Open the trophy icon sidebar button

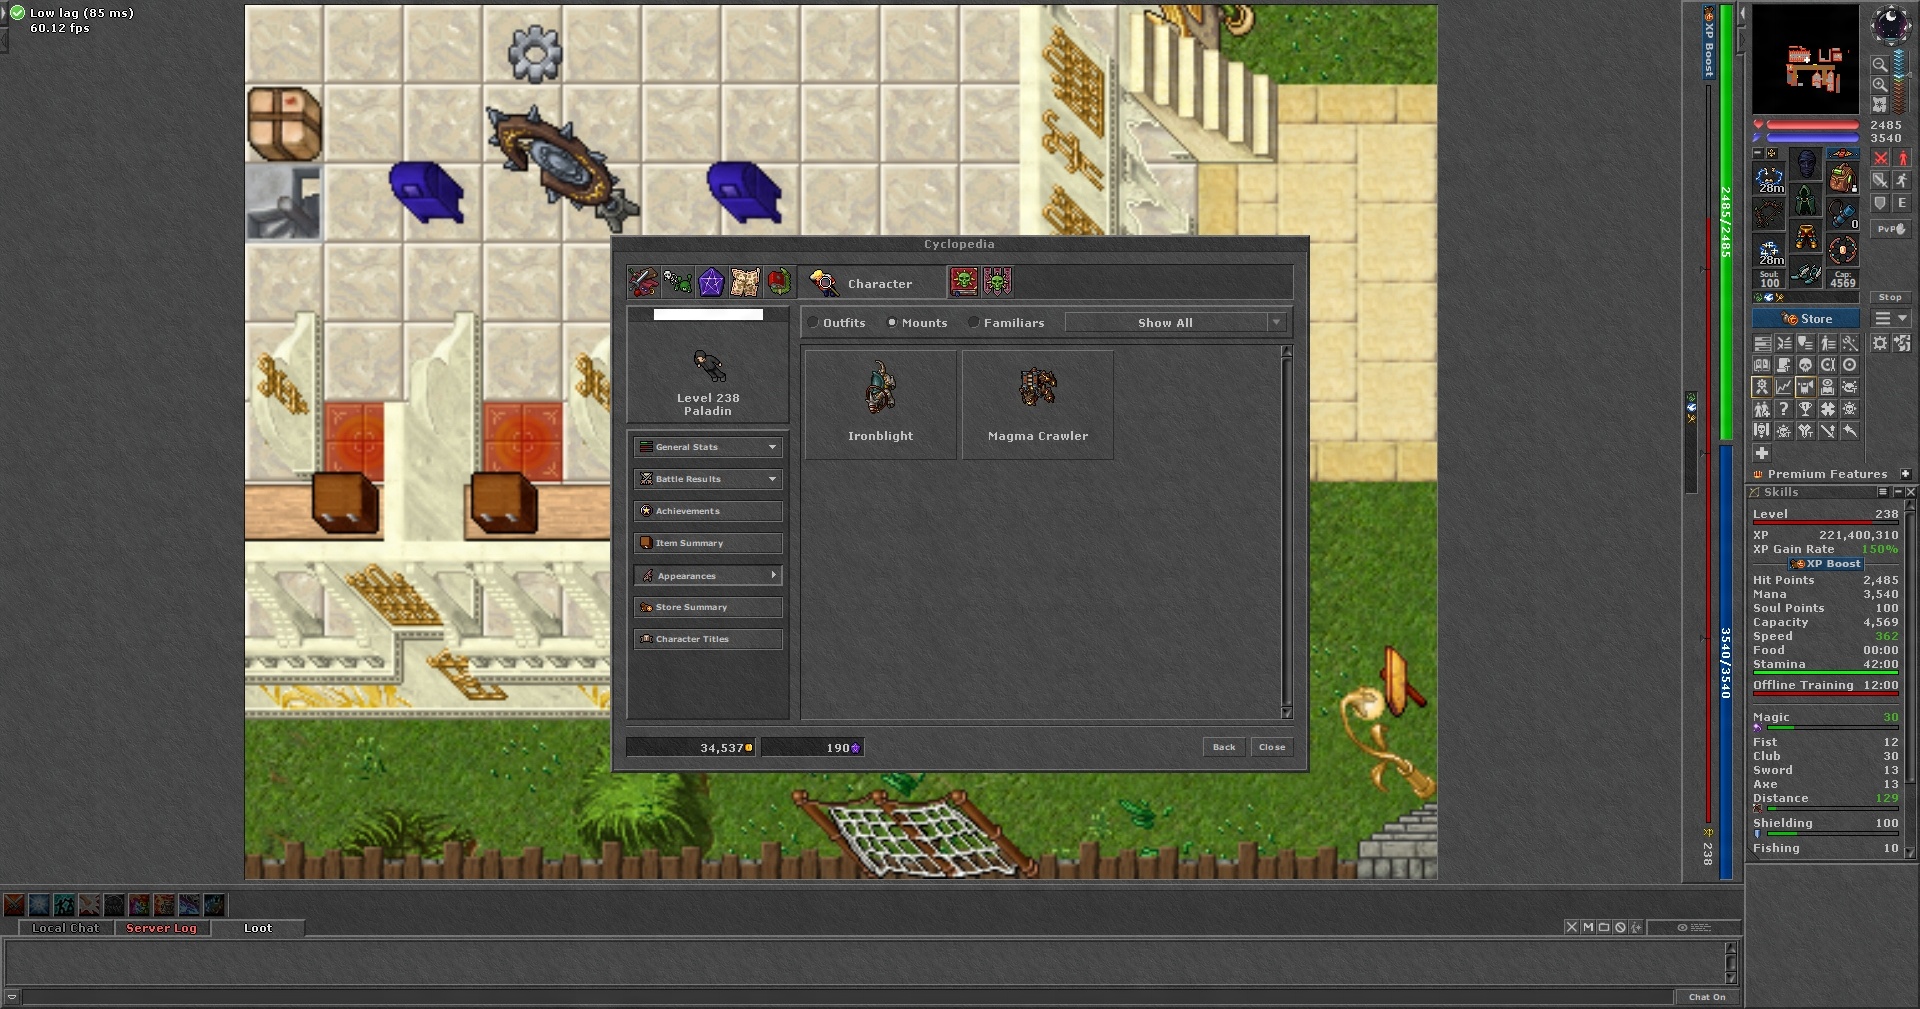[x=1806, y=409]
